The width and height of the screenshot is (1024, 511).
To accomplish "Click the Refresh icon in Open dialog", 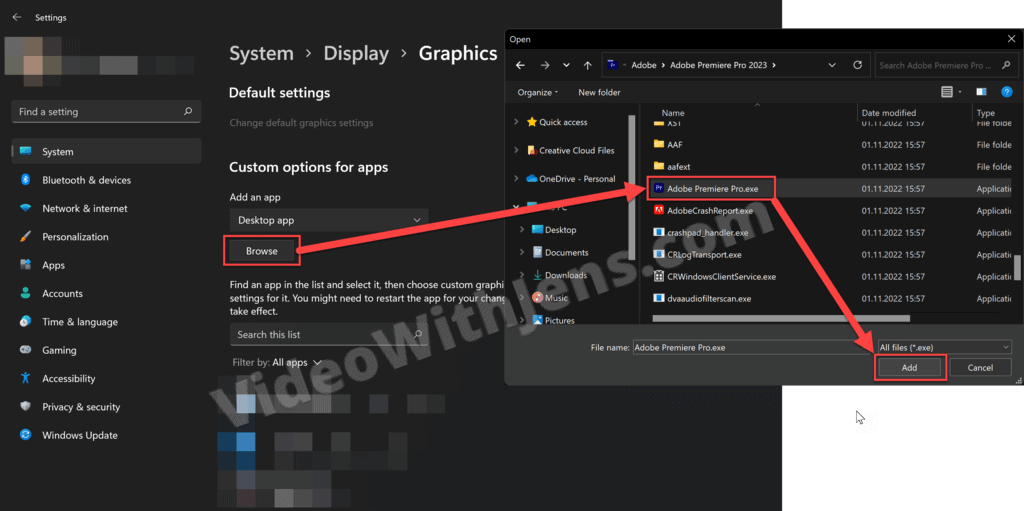I will tap(857, 65).
